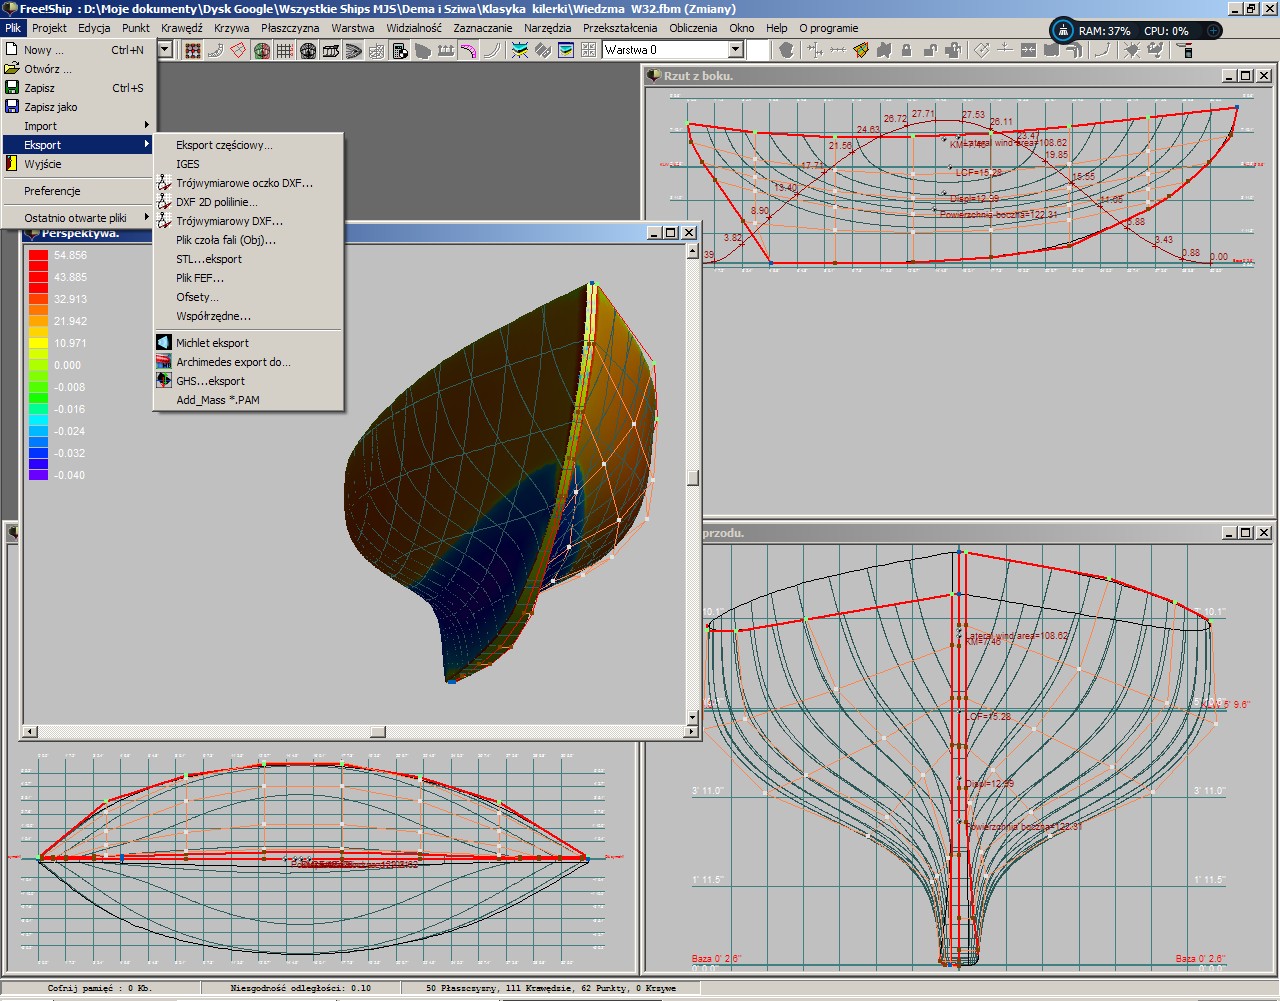
Task: Choose Preferencje in the Plik menu
Action: point(52,191)
